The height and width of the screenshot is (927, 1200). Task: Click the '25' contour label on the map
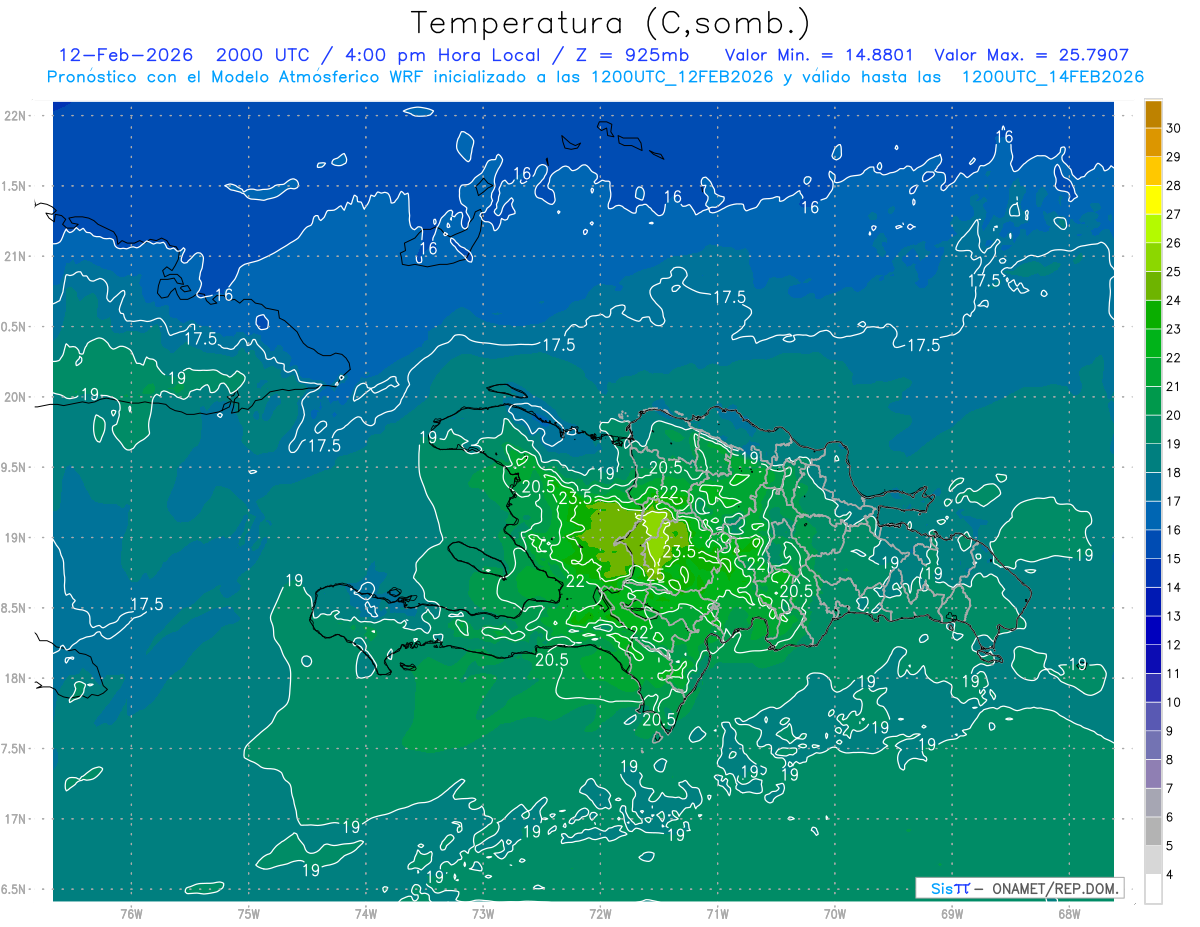click(x=655, y=575)
